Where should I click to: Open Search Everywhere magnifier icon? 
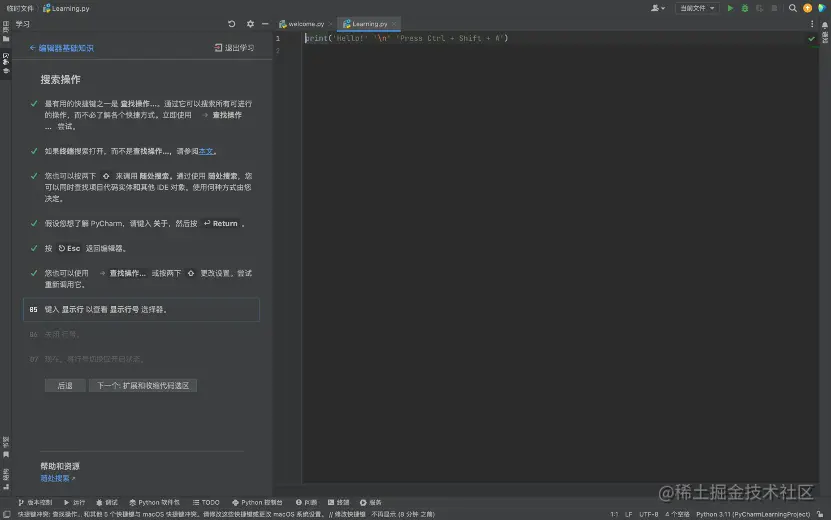point(793,8)
